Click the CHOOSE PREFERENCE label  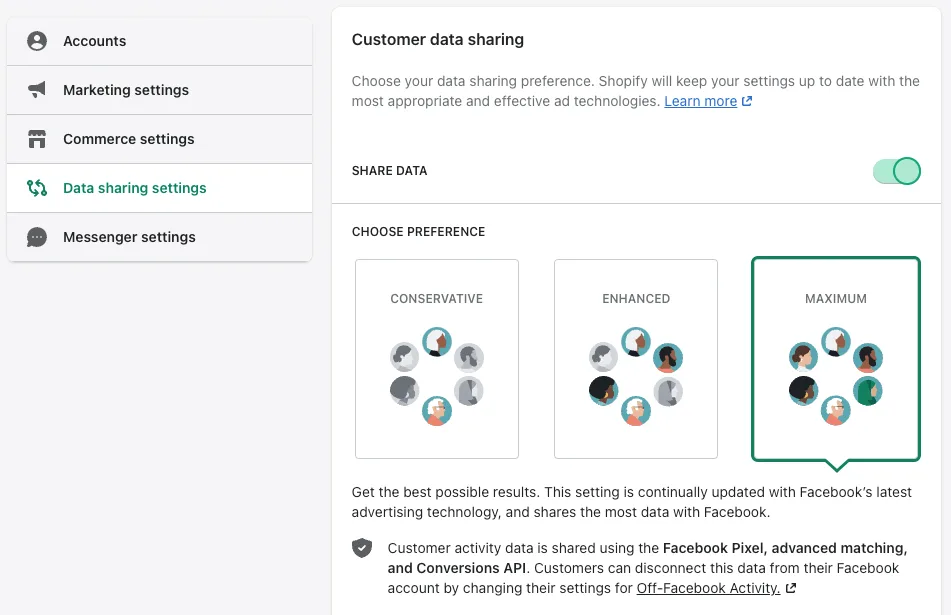[418, 232]
